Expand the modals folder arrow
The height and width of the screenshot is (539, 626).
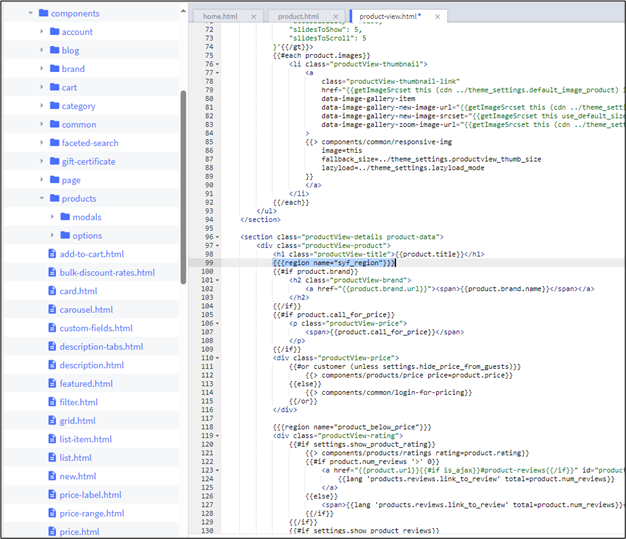(52, 217)
